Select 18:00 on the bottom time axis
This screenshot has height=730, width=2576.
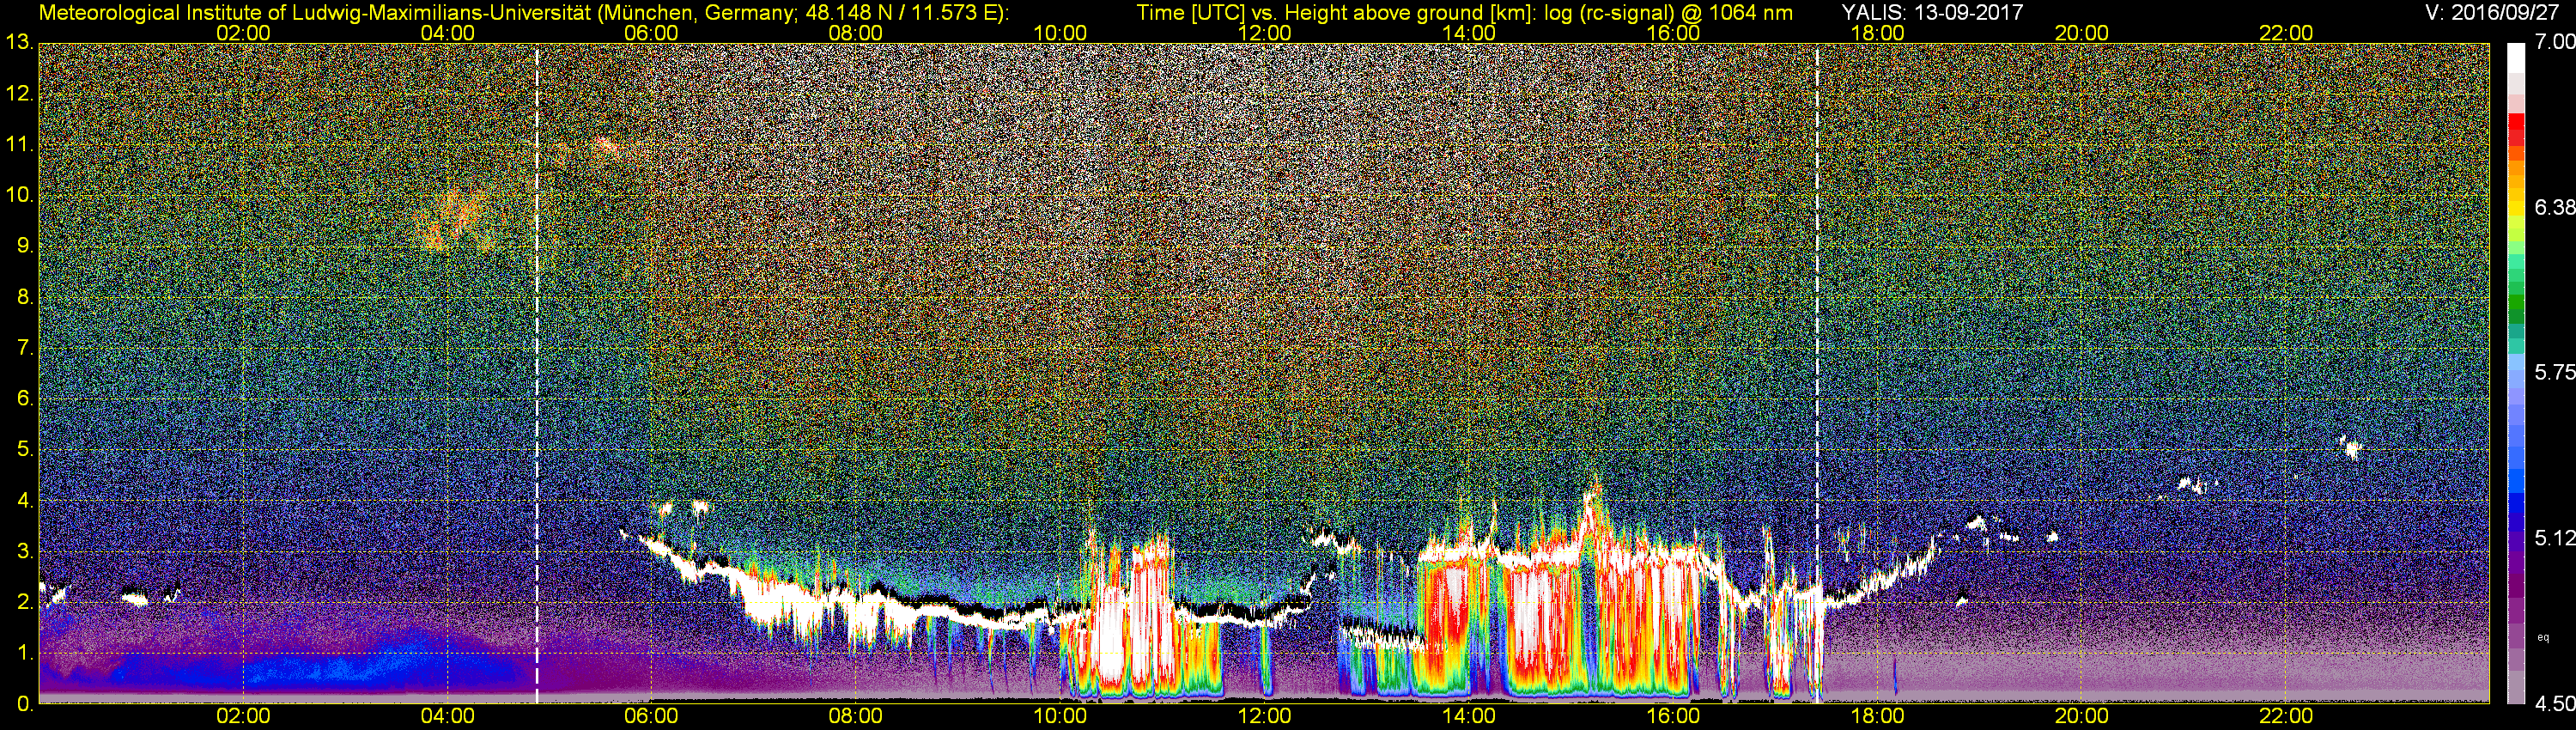click(x=1877, y=716)
